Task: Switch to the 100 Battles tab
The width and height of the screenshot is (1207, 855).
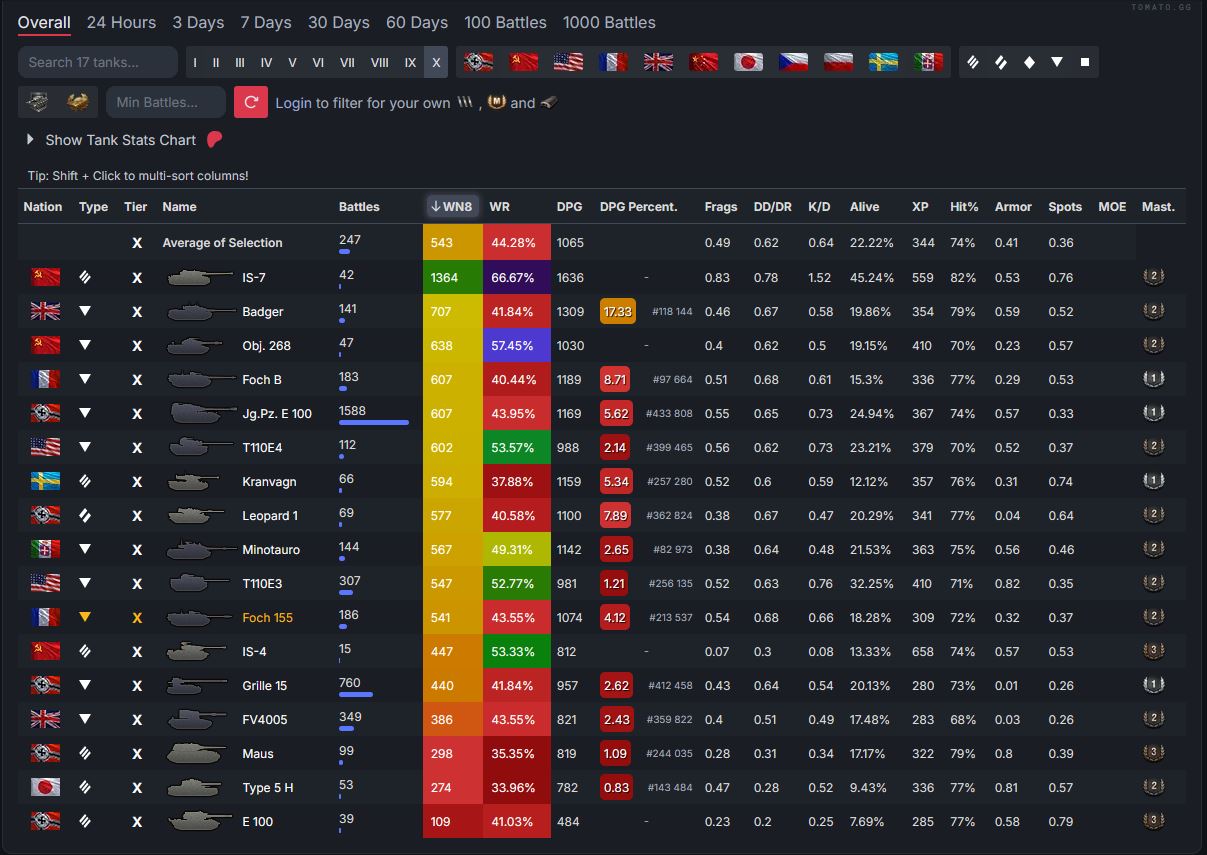Action: 505,22
